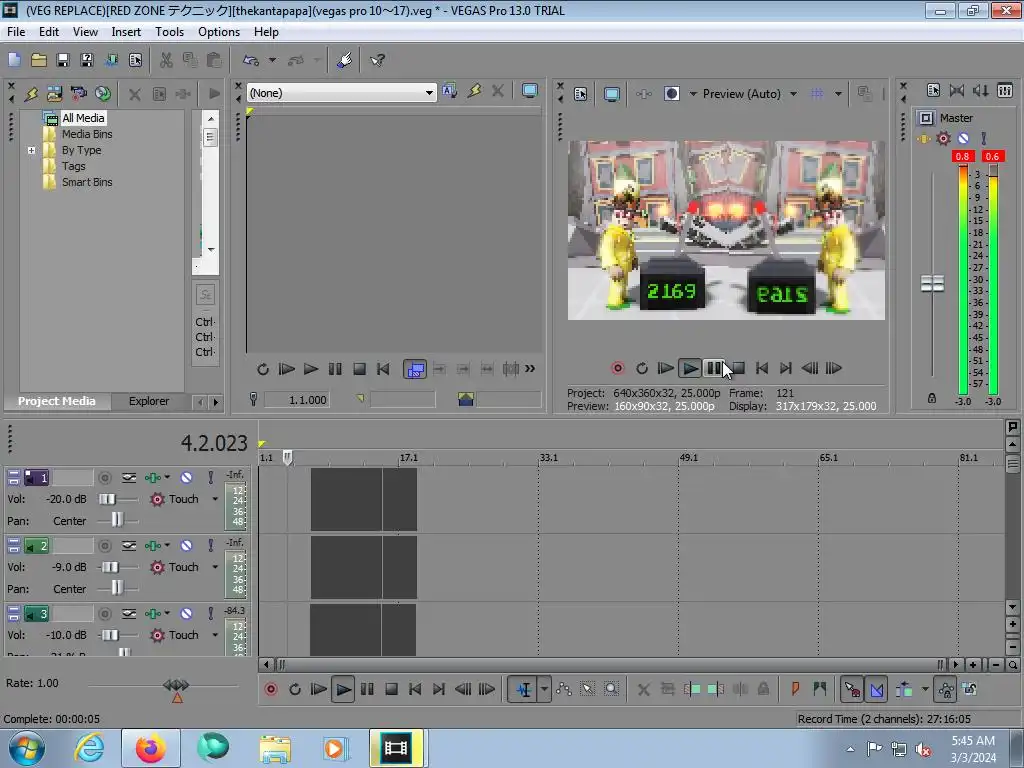This screenshot has height=768, width=1024.
Task: Click the Undo arrow in main toolbar
Action: (251, 60)
